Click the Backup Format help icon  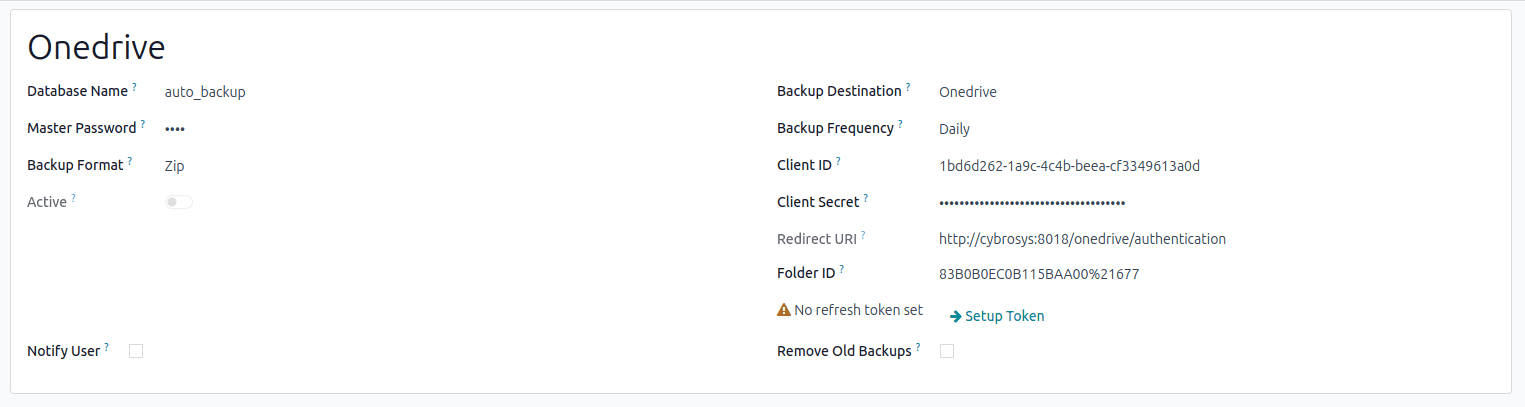pyautogui.click(x=130, y=161)
